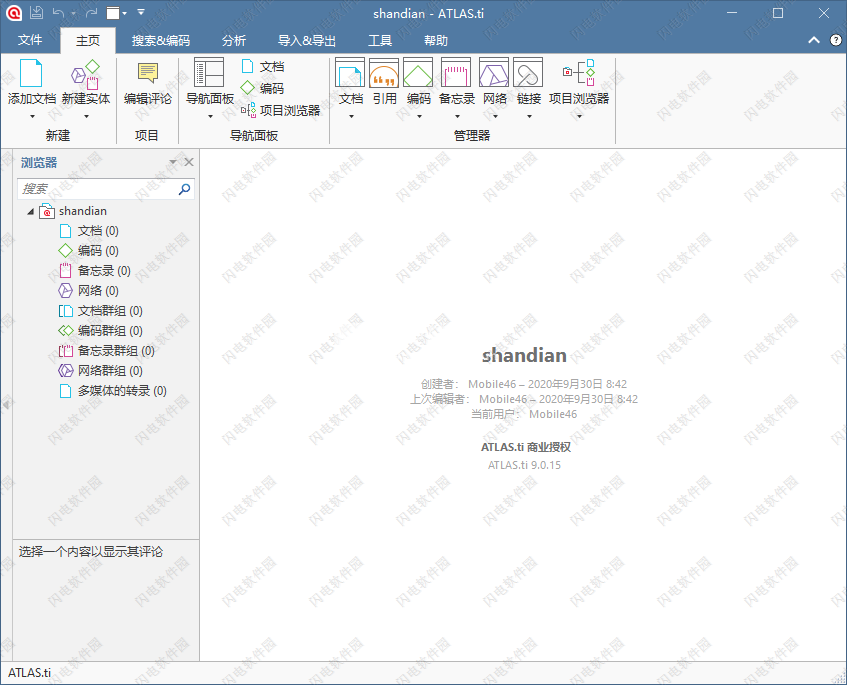
Task: Open the 文件 menu tab
Action: pos(30,41)
